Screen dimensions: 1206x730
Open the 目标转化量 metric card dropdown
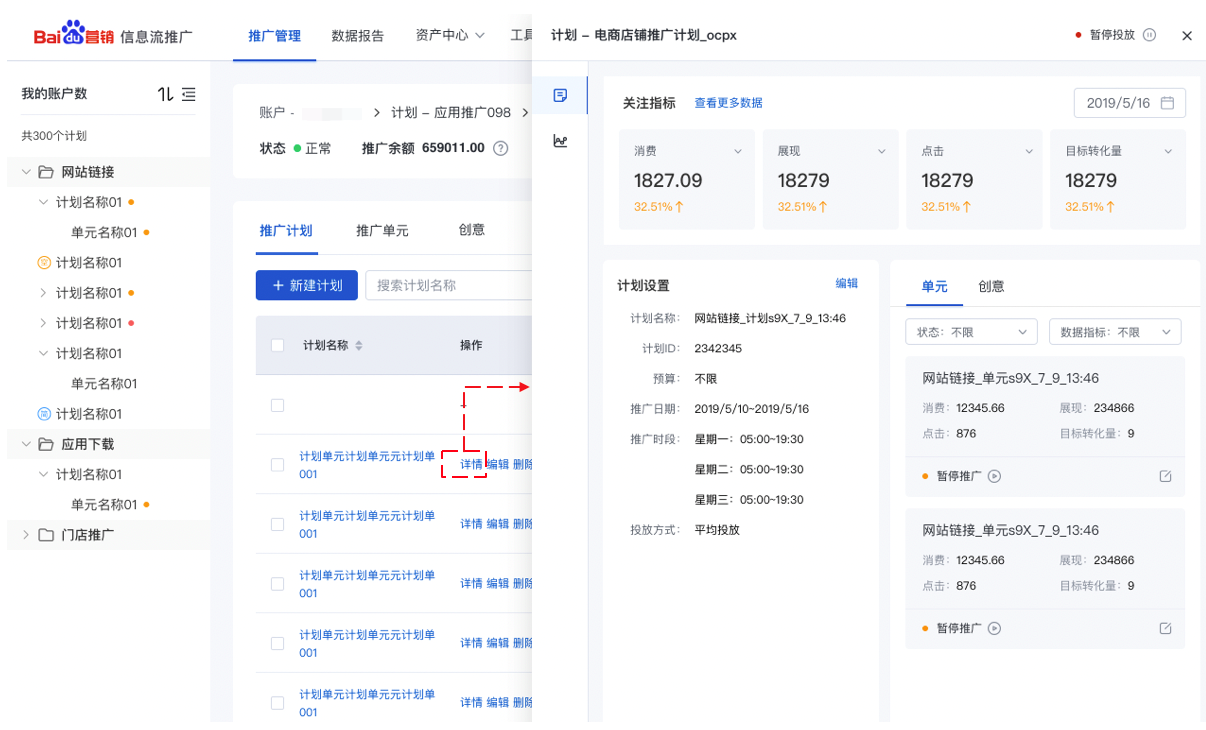point(1168,151)
